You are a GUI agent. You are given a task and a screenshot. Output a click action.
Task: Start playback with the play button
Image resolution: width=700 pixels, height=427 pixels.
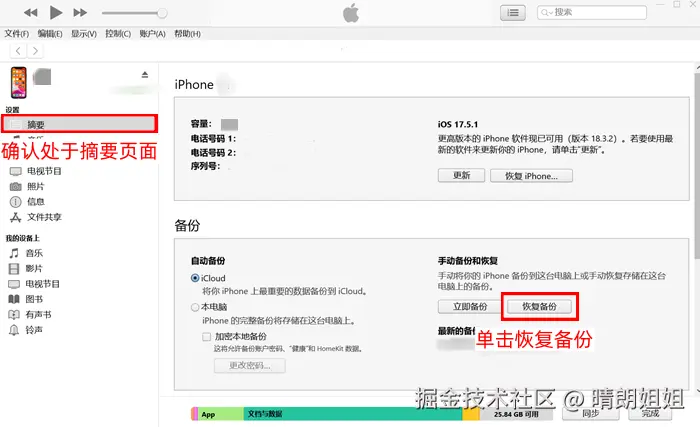click(56, 13)
